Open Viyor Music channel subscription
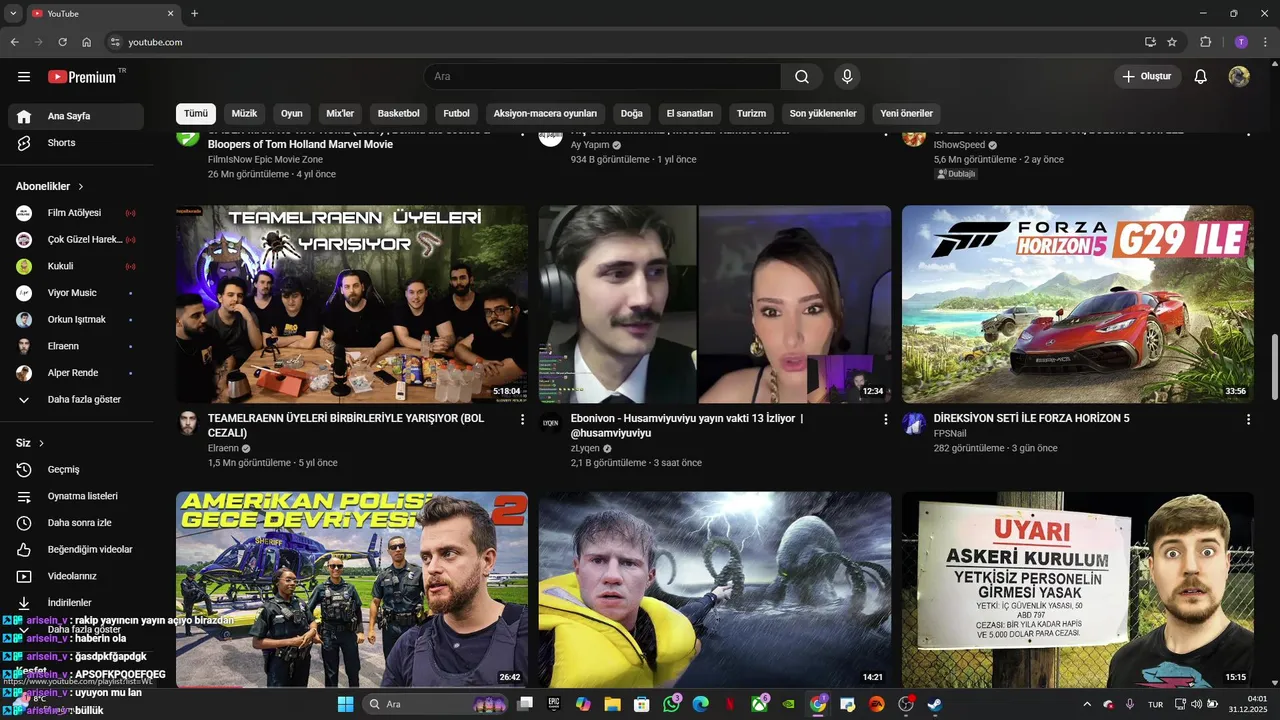This screenshot has width=1280, height=720. click(x=76, y=293)
